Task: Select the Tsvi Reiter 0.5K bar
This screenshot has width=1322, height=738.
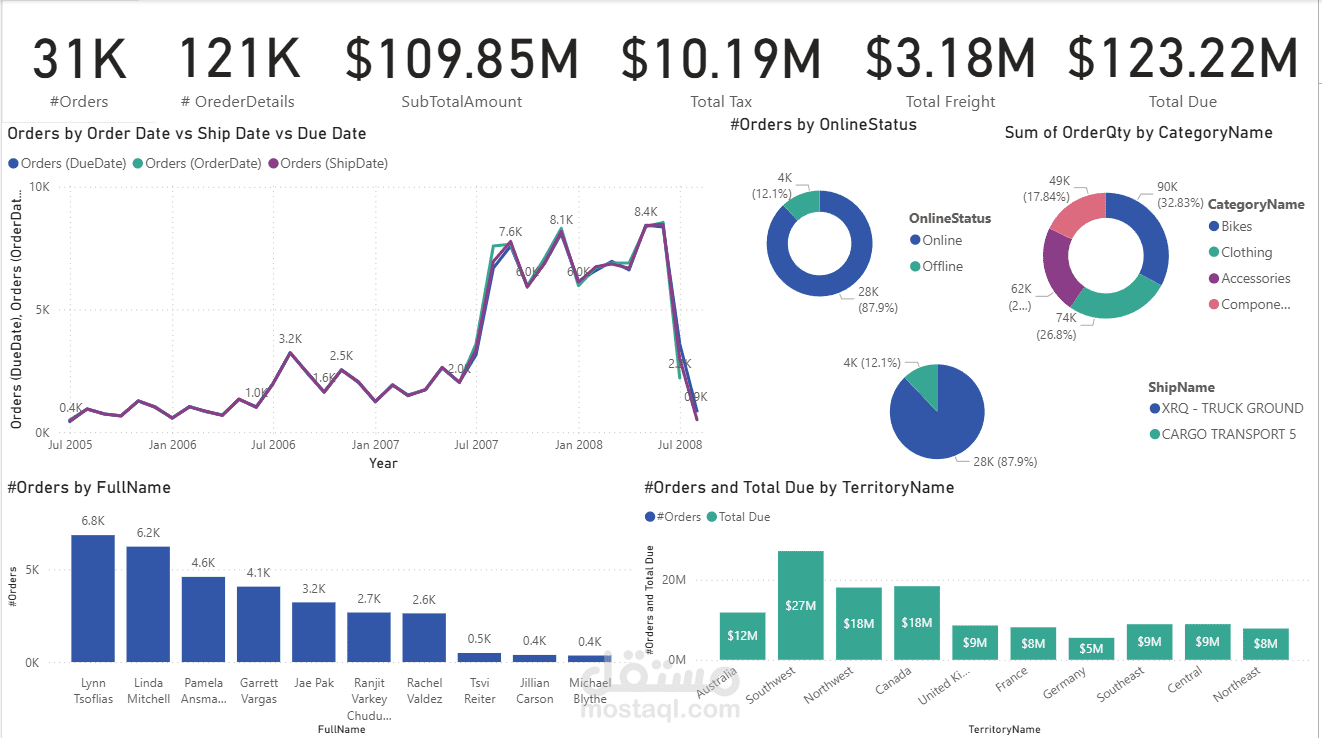Action: [480, 658]
